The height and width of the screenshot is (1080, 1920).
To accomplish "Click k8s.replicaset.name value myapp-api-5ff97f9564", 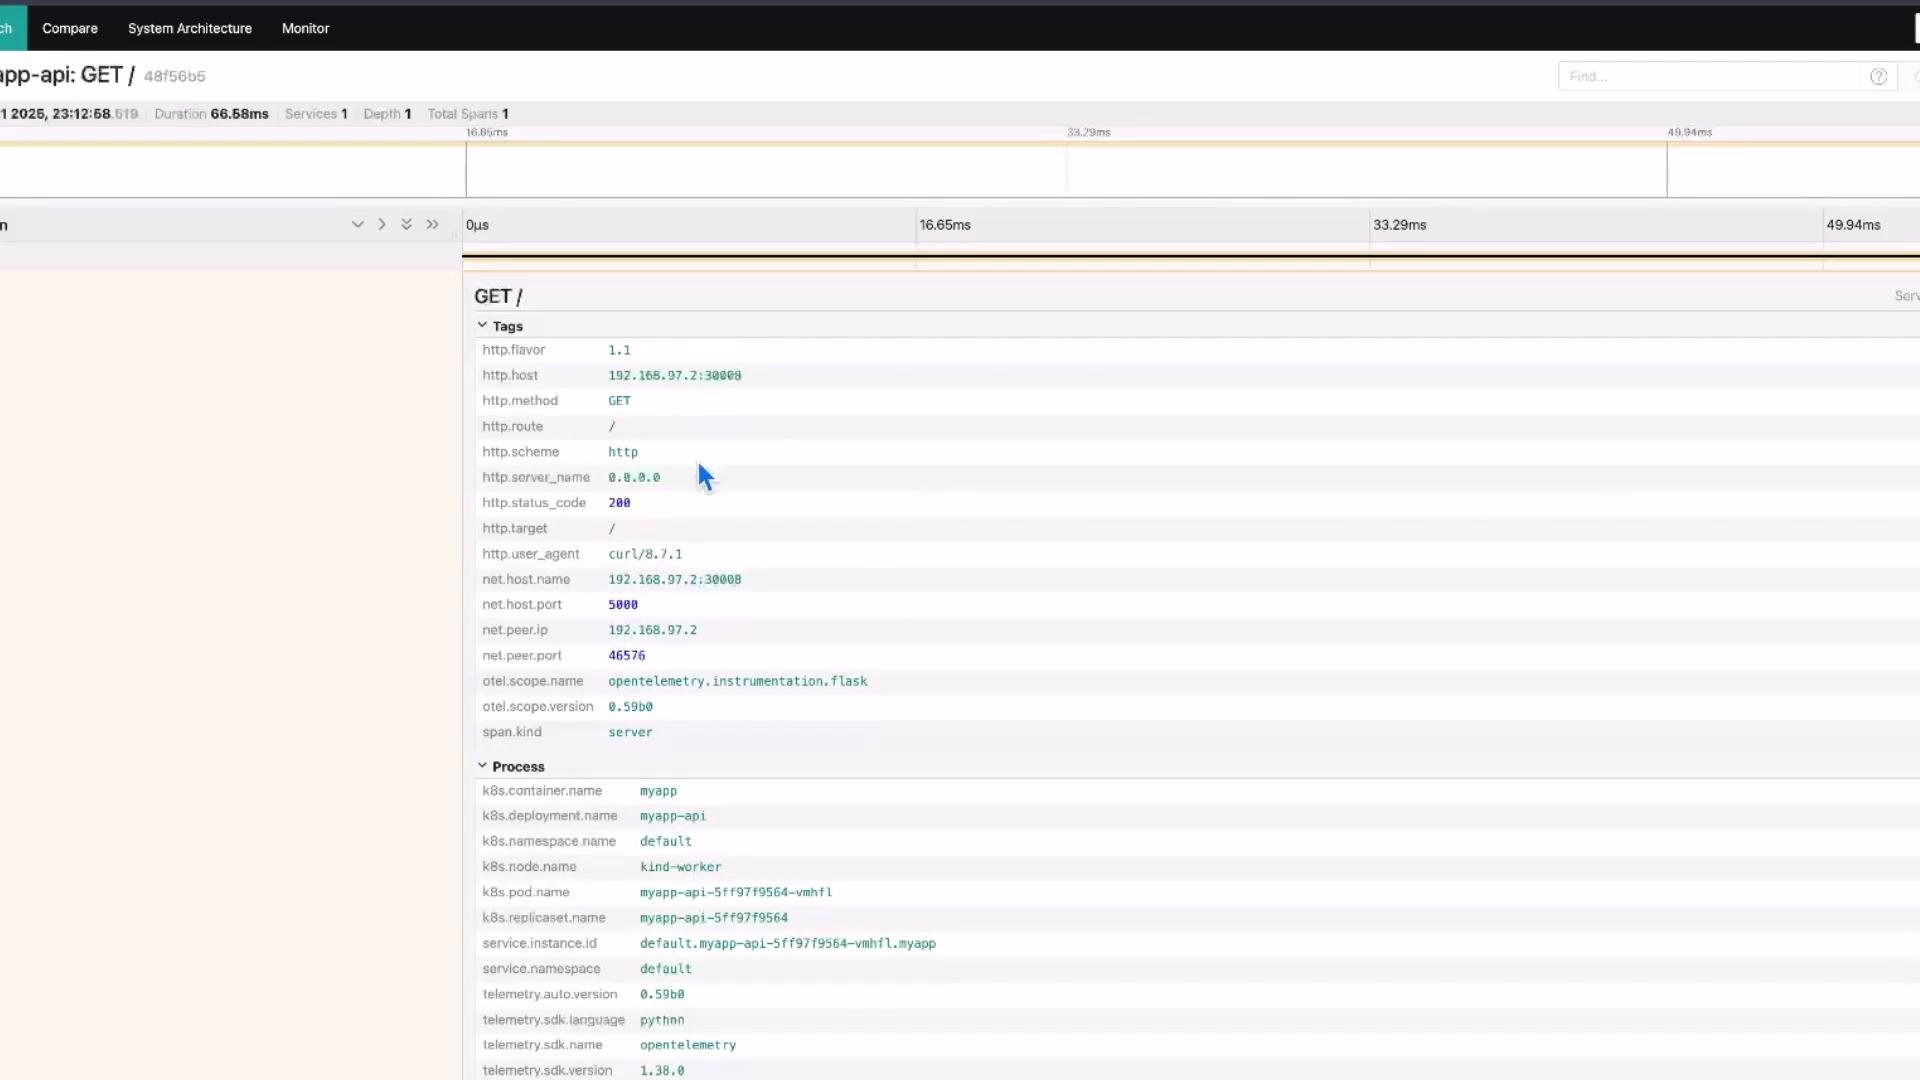I will (x=714, y=918).
